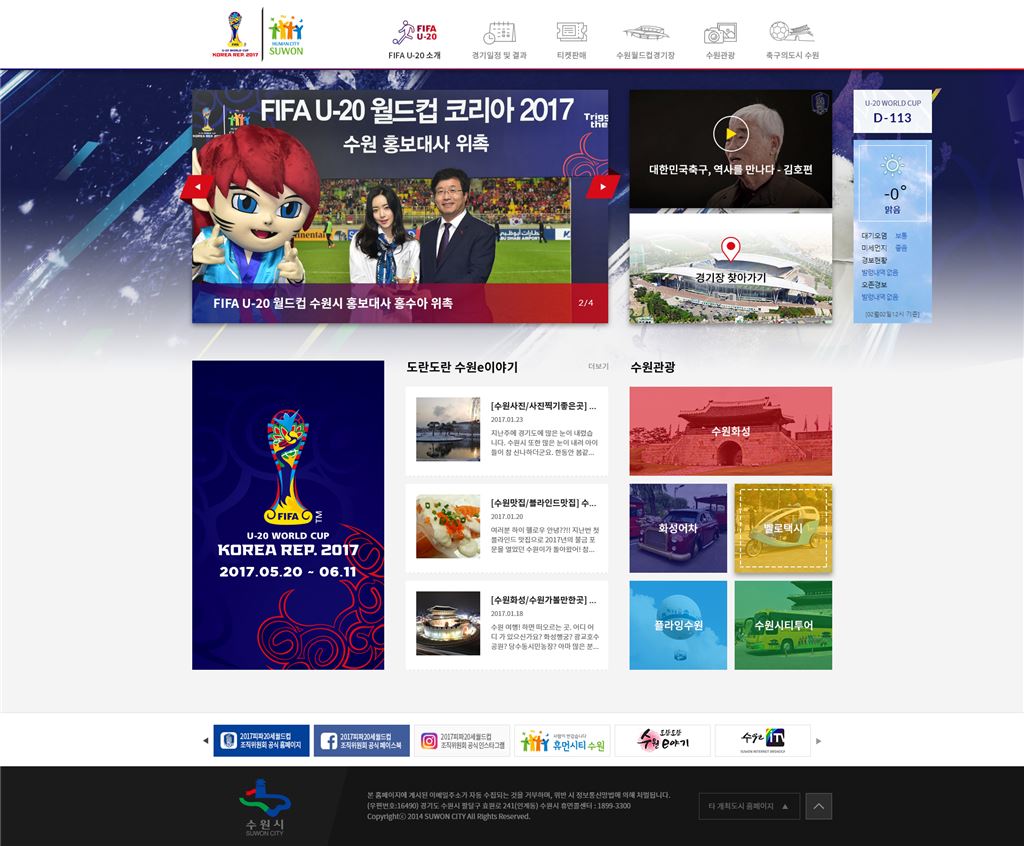Click 더보기 link beside 수원e이야기
The width and height of the screenshot is (1024, 846).
(x=598, y=367)
